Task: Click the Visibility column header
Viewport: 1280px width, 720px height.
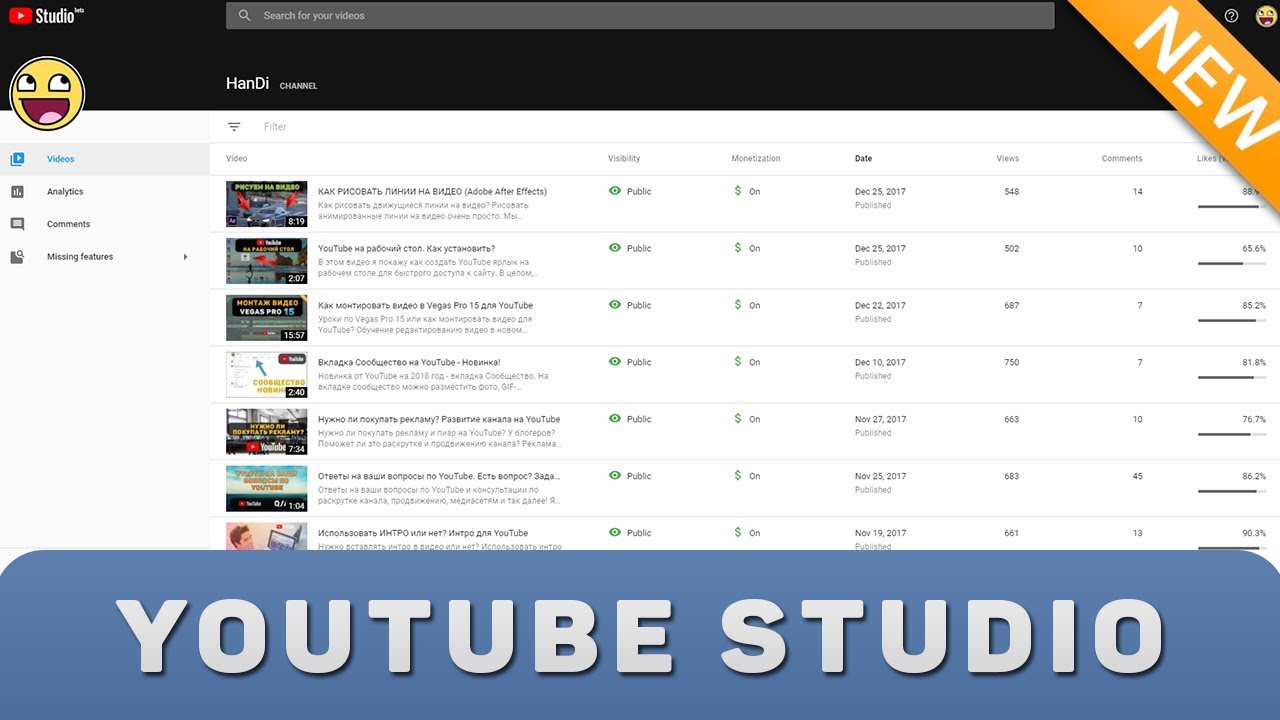Action: pos(624,159)
